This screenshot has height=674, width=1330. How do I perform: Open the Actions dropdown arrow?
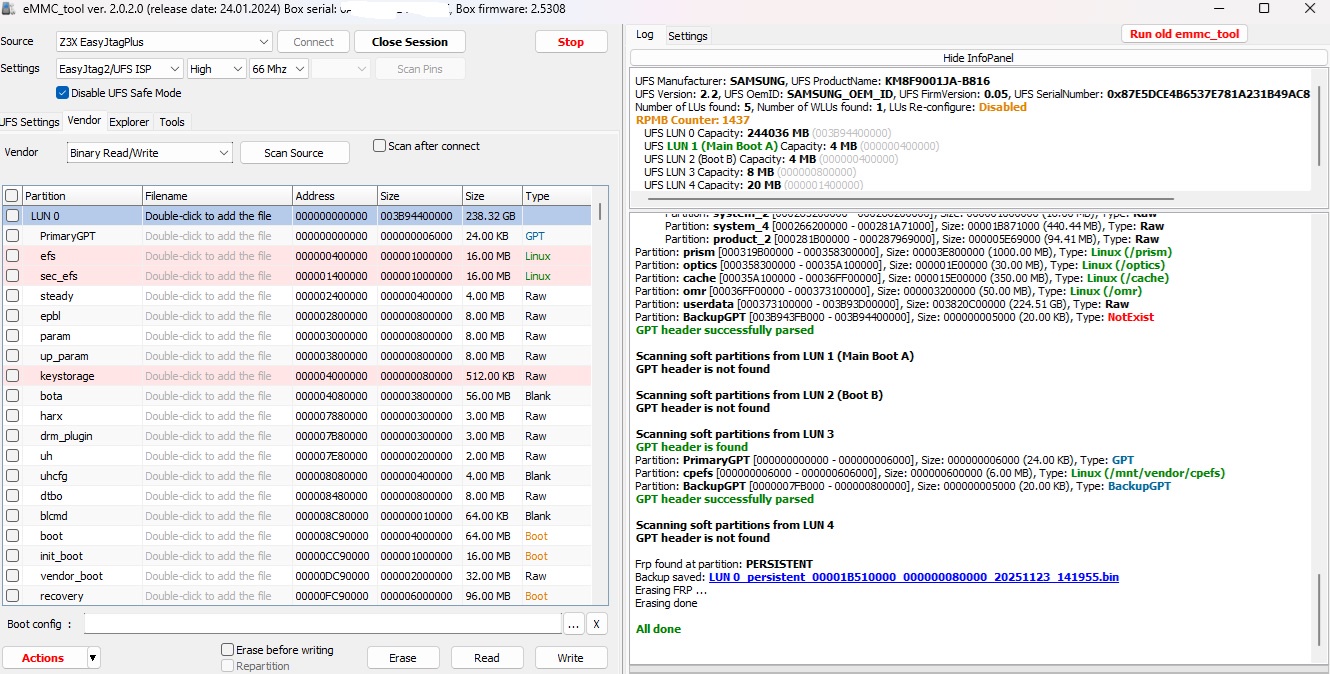pyautogui.click(x=93, y=658)
